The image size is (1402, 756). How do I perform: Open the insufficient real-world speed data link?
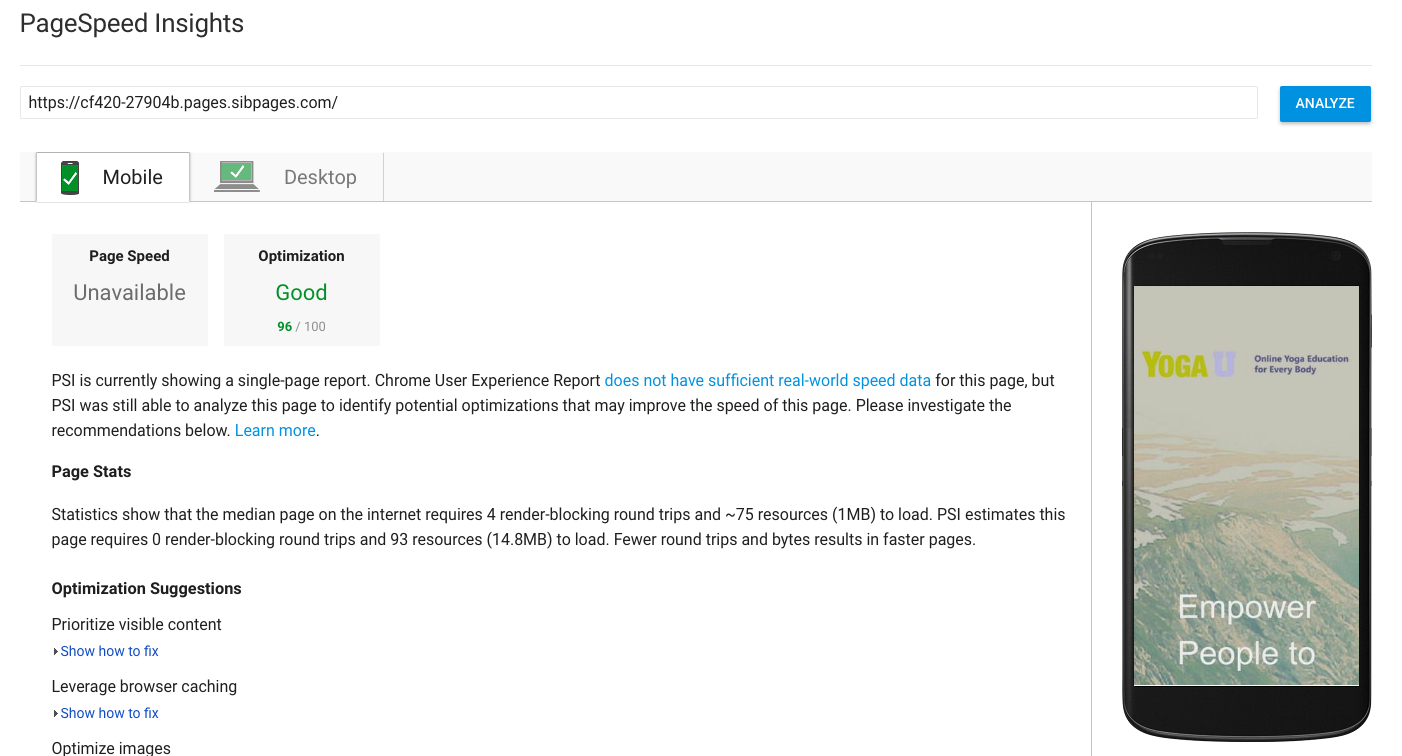click(767, 380)
